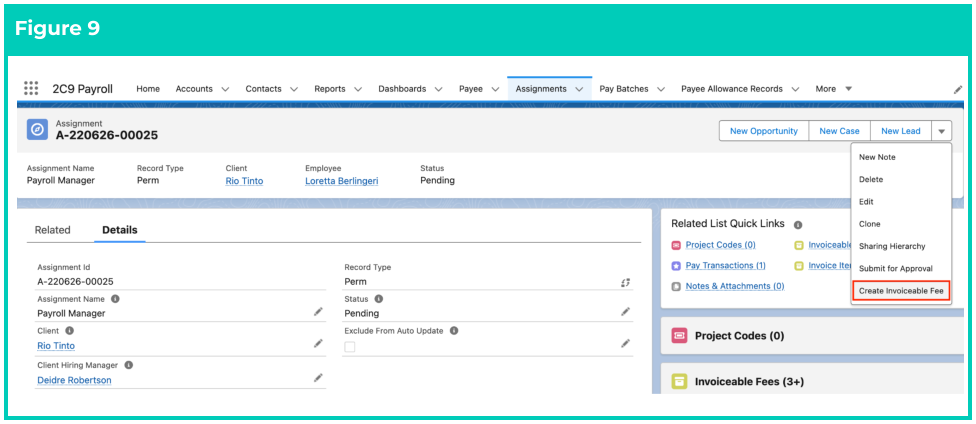Select the Details tab
Viewport: 976px width, 424px height.
point(120,230)
